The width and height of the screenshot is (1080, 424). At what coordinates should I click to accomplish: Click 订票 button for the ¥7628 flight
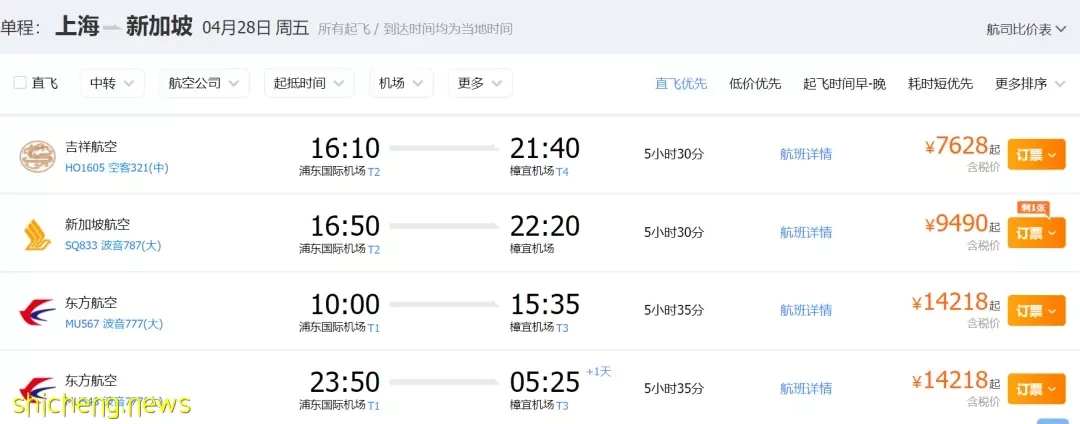(x=1036, y=154)
